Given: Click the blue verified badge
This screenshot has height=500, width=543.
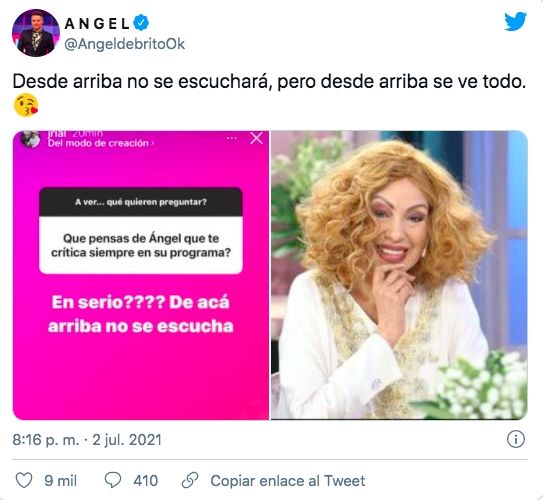Looking at the screenshot, I should [x=141, y=23].
